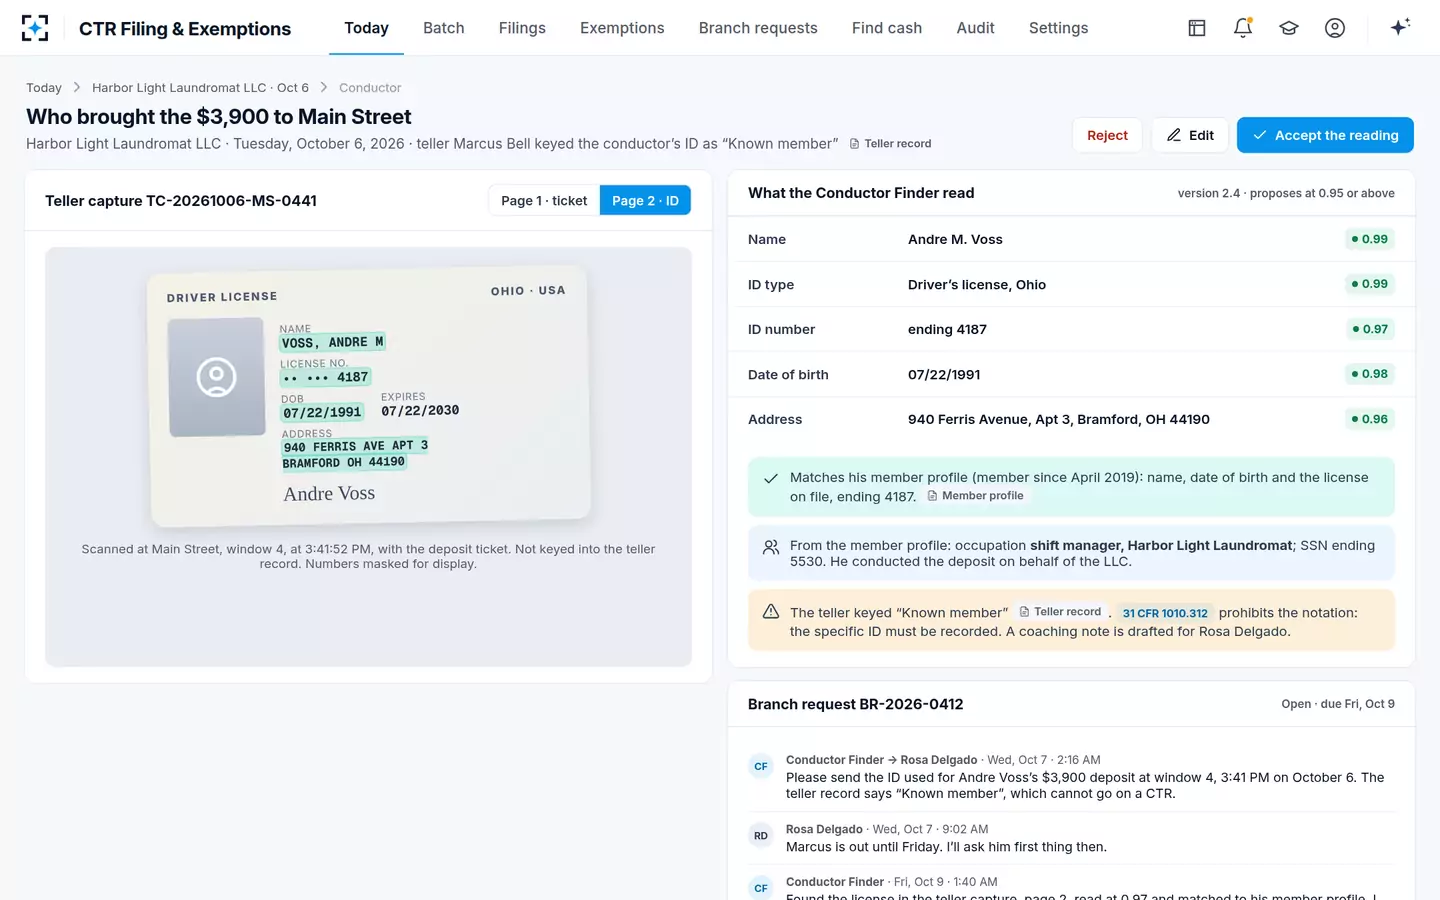1440x900 pixels.
Task: Open the layout panel icon in header
Action: coord(1197,28)
